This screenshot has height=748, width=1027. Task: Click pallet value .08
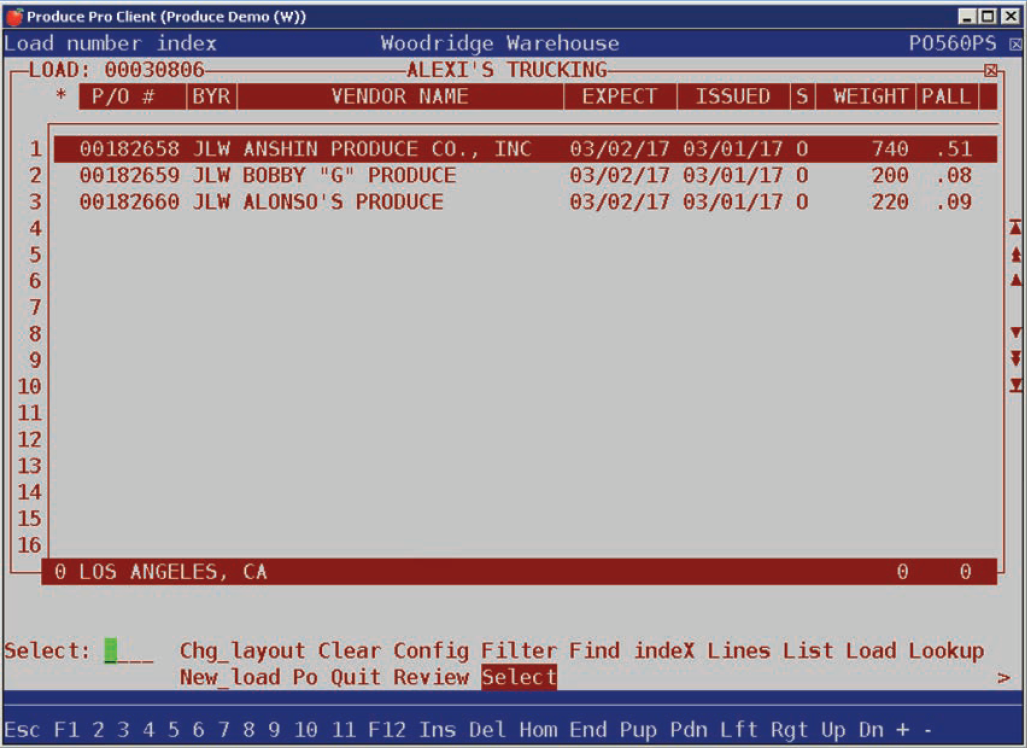tap(954, 176)
